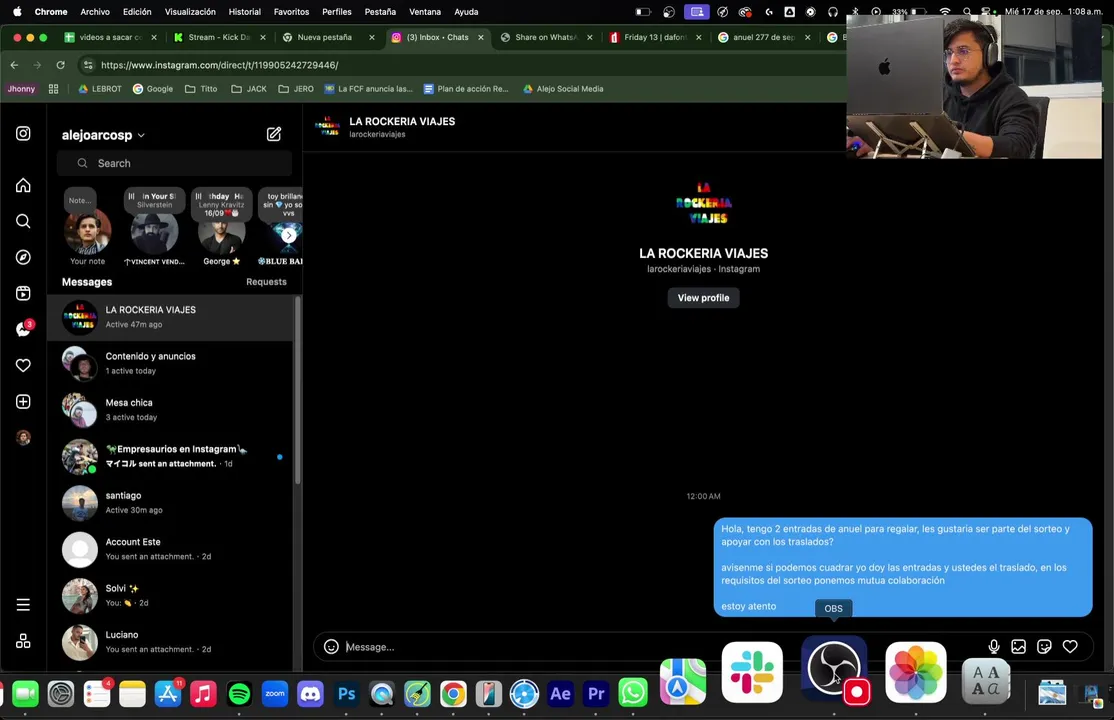The image size is (1114, 720).
Task: Open Messages icon with red badge
Action: (x=24, y=329)
